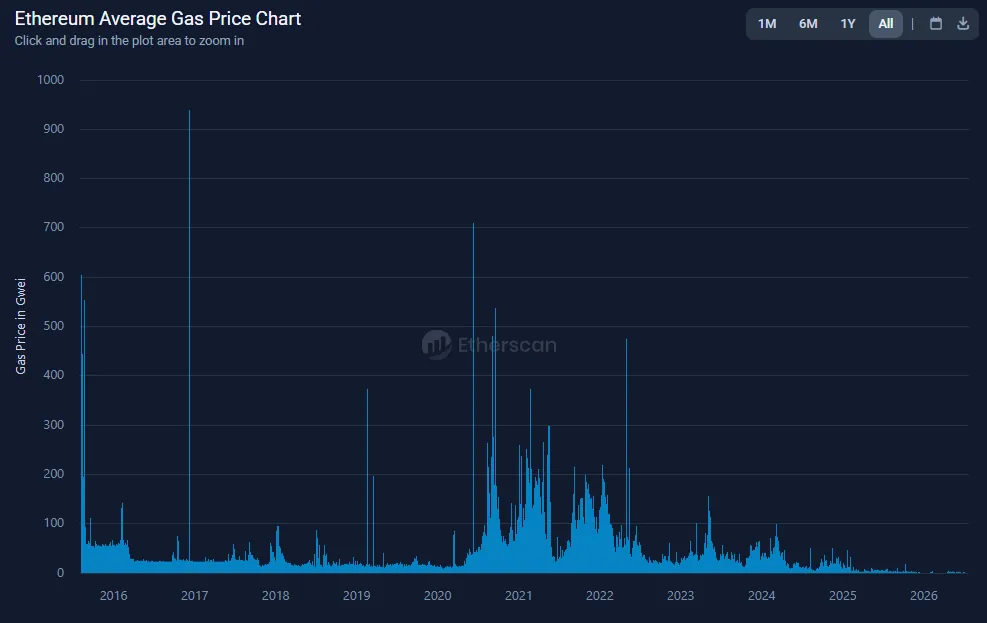Click the 500 y-axis value
The image size is (987, 623).
[x=54, y=326]
